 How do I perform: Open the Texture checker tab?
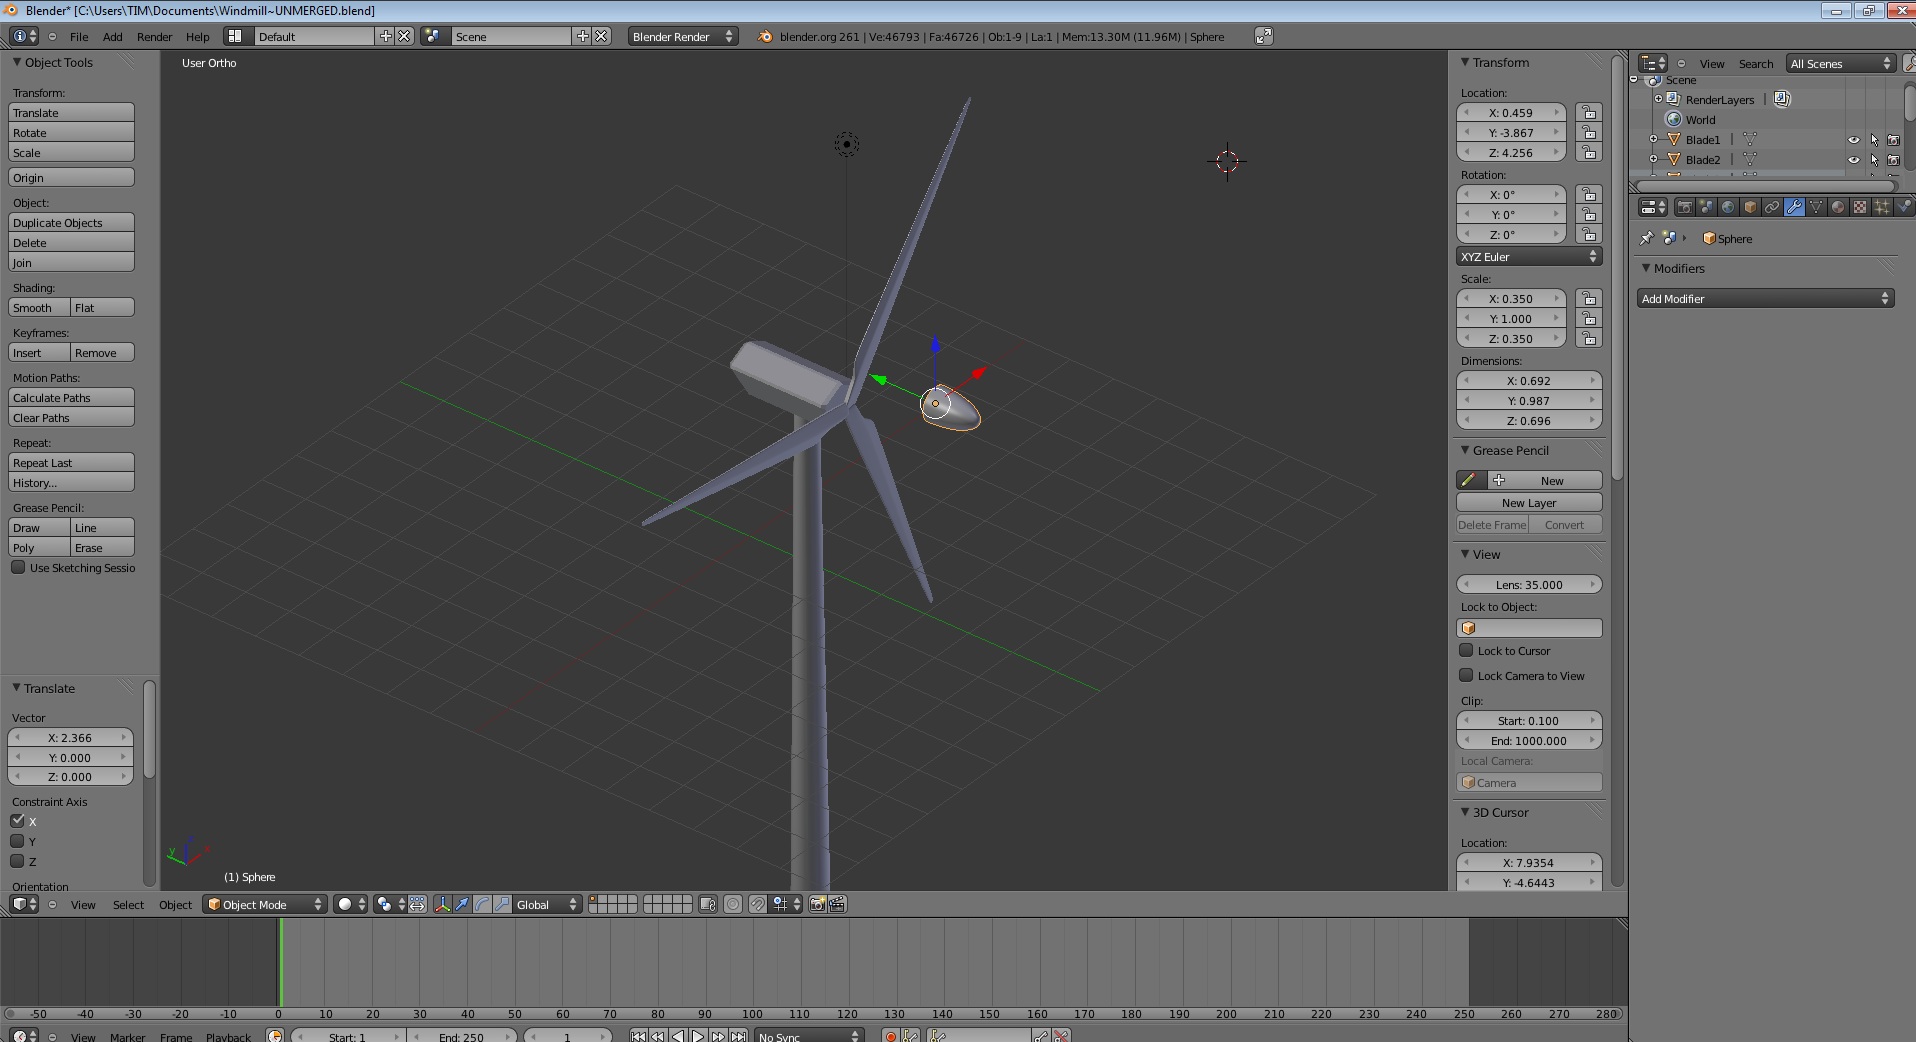pos(1860,207)
